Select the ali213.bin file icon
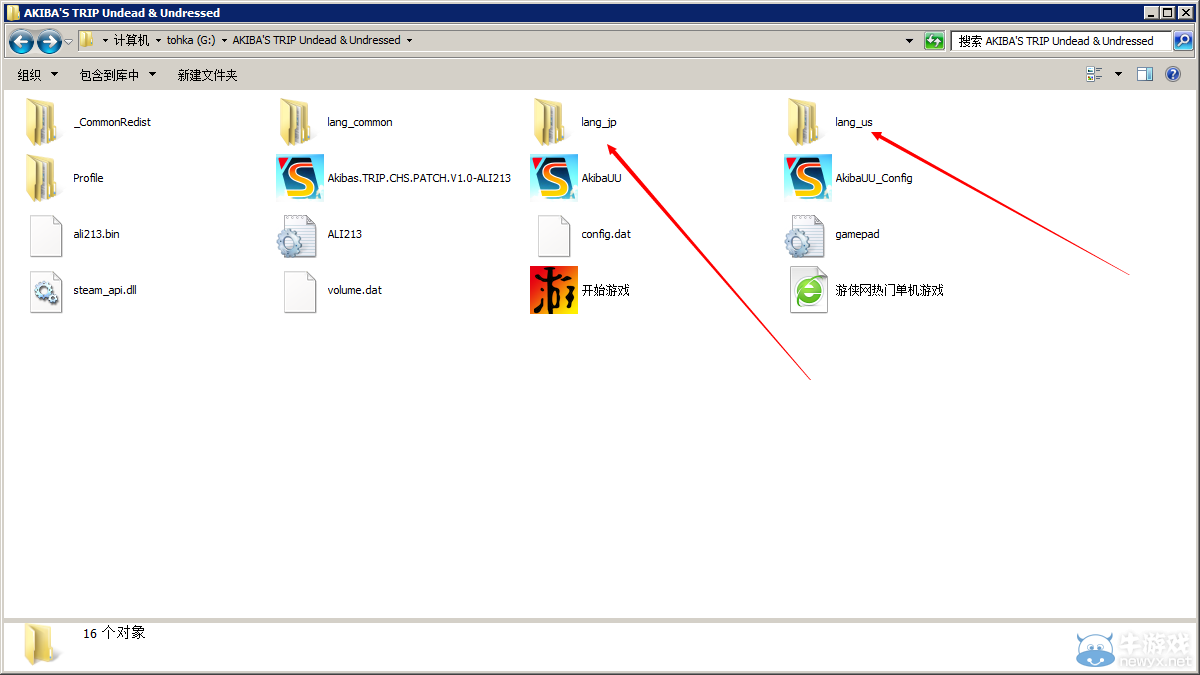Screen dimensions: 1200x675 46,234
